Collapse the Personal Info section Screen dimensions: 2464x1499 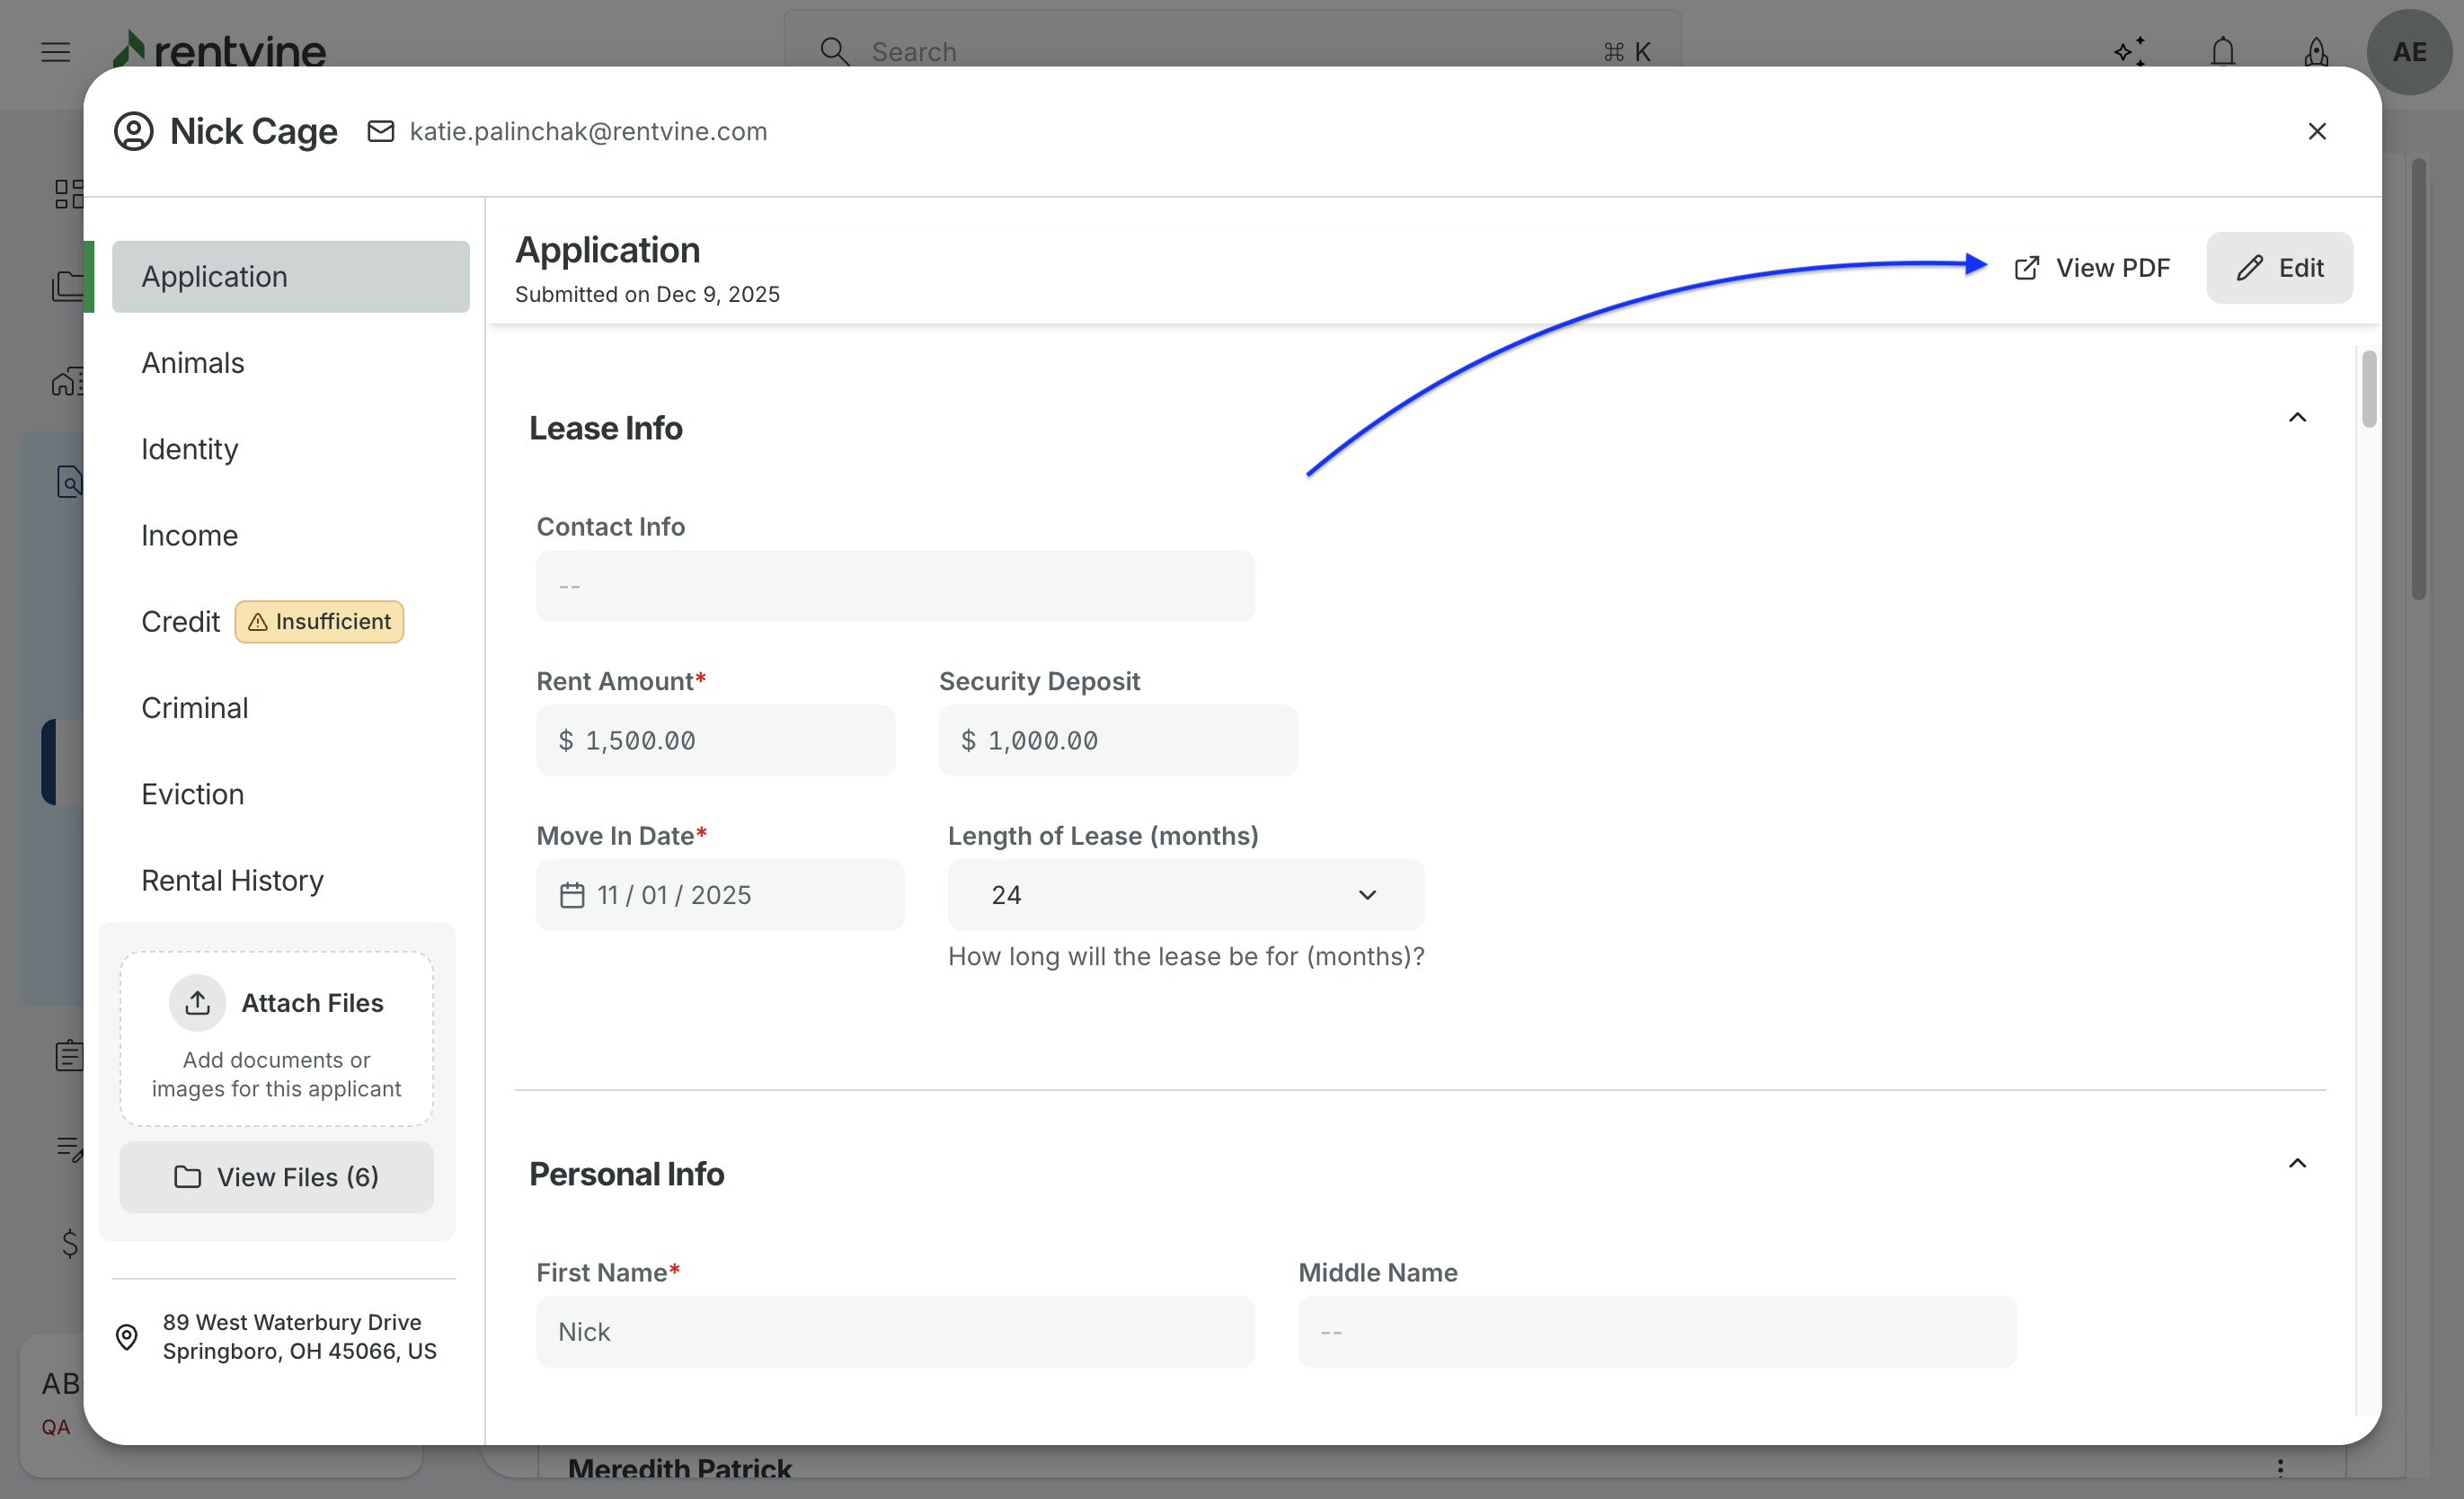click(2297, 1163)
